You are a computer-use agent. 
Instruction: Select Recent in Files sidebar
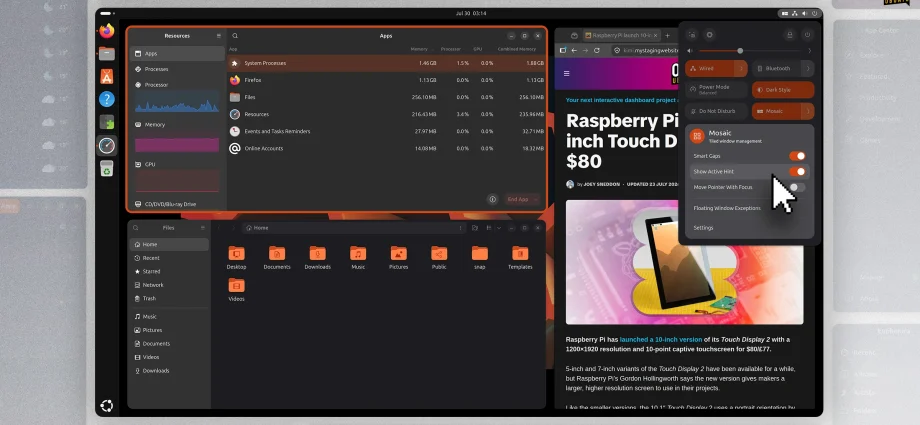[x=169, y=258]
